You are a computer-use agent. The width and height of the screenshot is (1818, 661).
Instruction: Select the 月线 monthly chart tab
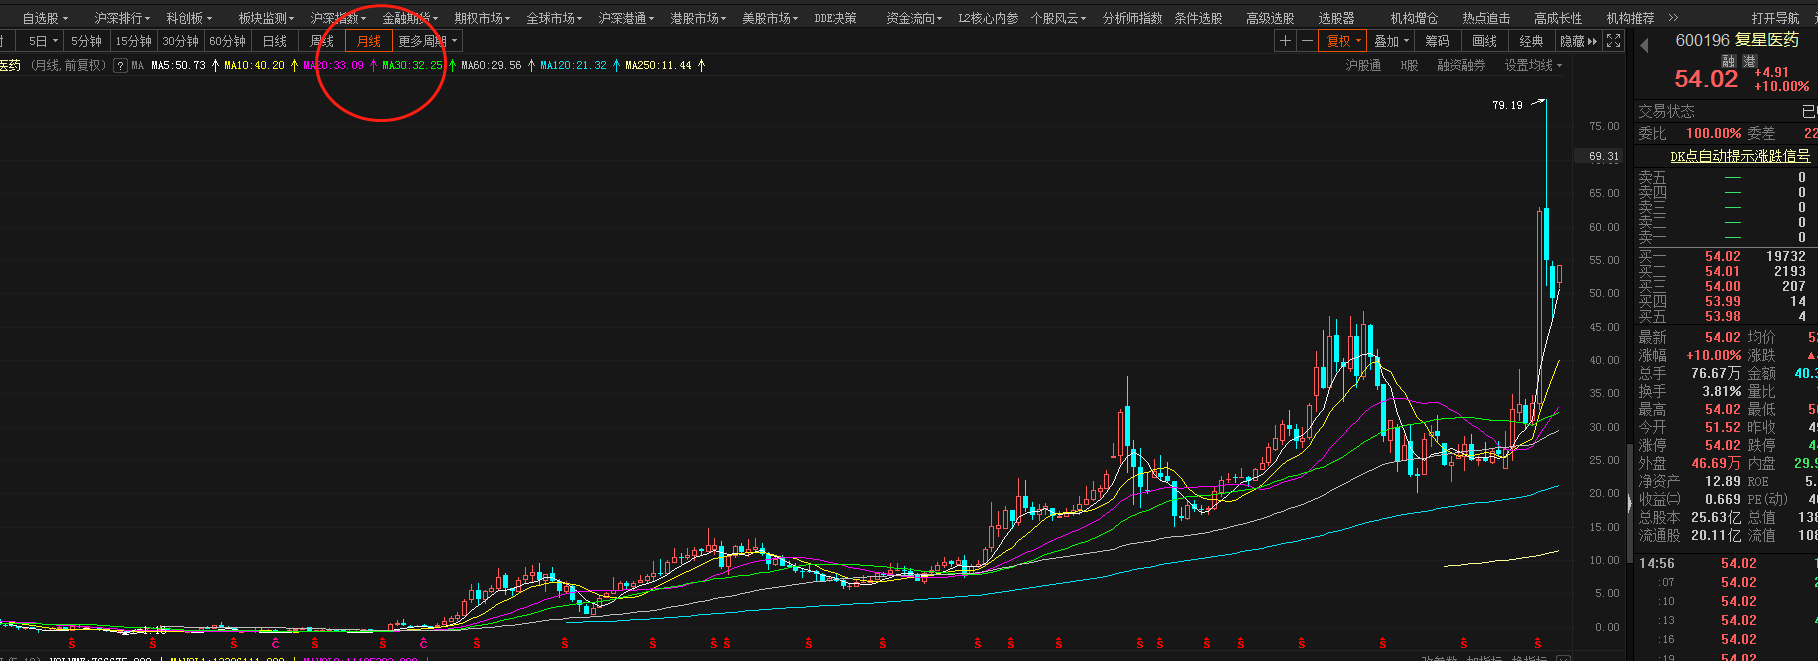click(x=369, y=41)
